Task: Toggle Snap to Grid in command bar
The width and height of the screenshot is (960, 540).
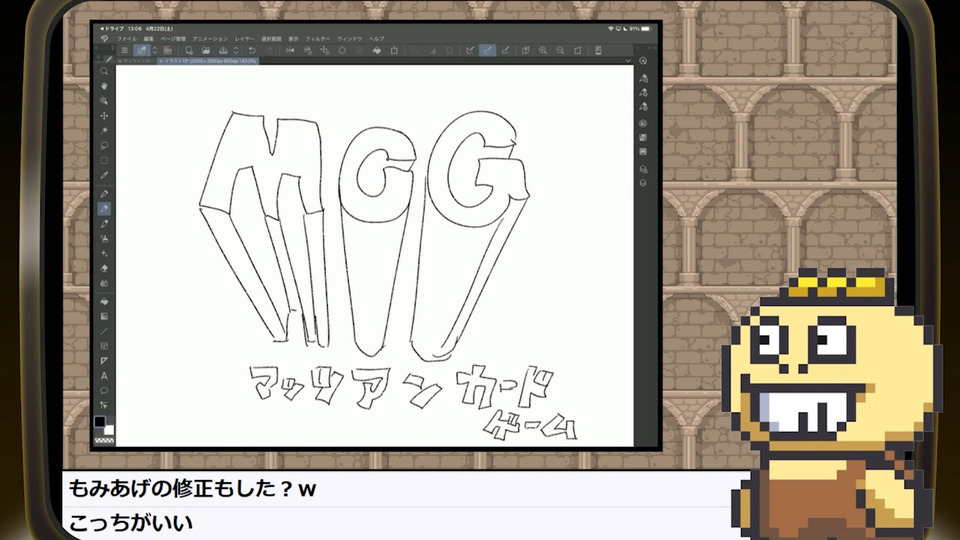Action: coord(505,51)
